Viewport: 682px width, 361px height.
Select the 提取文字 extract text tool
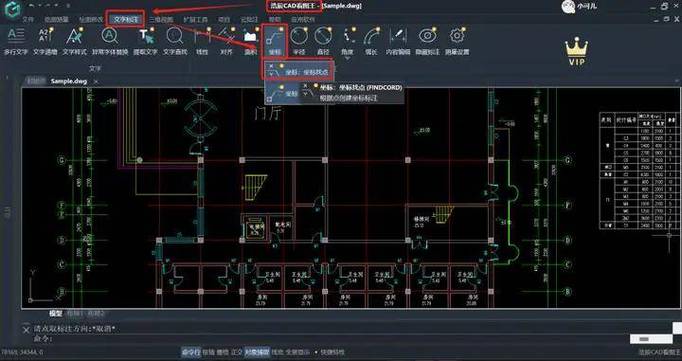tap(146, 41)
